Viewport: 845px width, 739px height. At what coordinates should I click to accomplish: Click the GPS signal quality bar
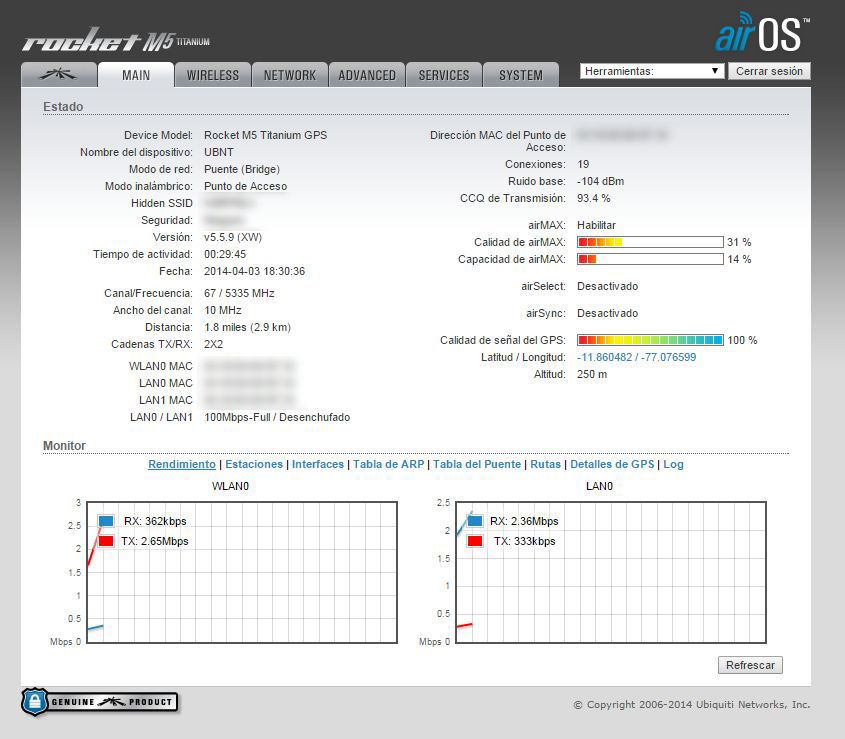[x=650, y=340]
